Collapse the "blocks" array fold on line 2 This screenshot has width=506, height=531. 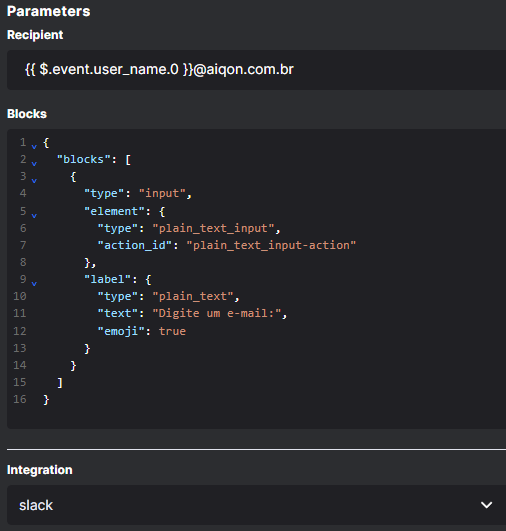[x=34, y=164]
